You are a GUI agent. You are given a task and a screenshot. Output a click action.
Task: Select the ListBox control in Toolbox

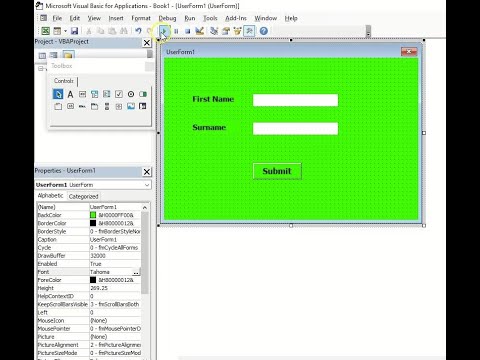106,94
